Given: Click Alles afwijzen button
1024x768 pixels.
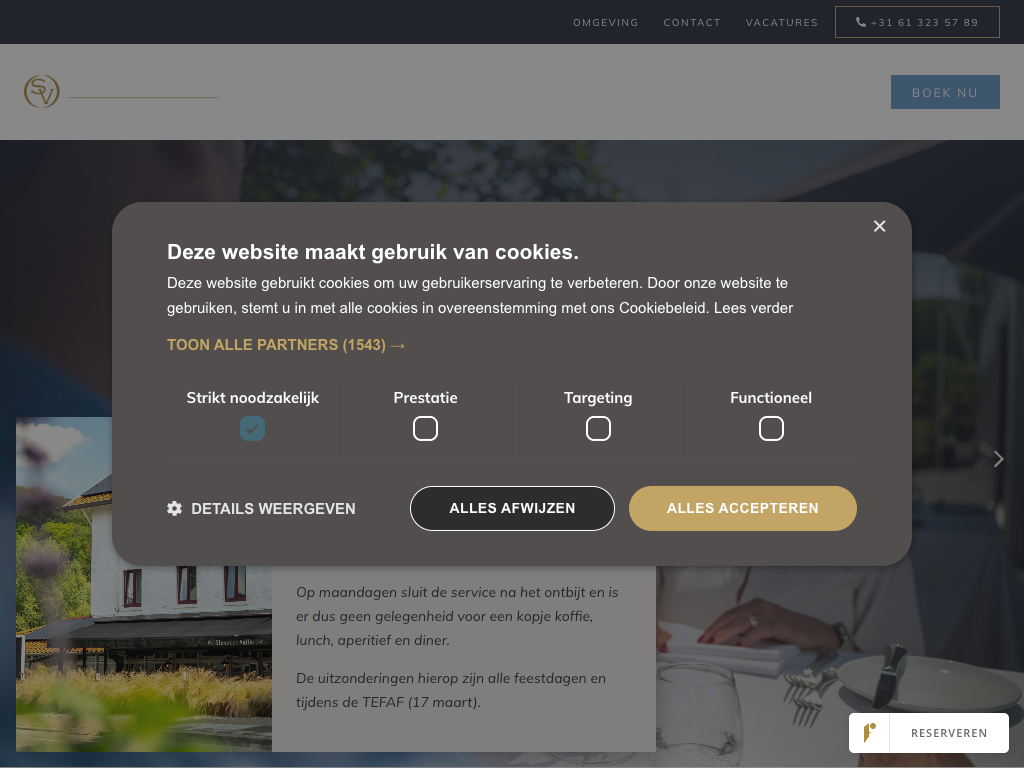Looking at the screenshot, I should point(512,508).
